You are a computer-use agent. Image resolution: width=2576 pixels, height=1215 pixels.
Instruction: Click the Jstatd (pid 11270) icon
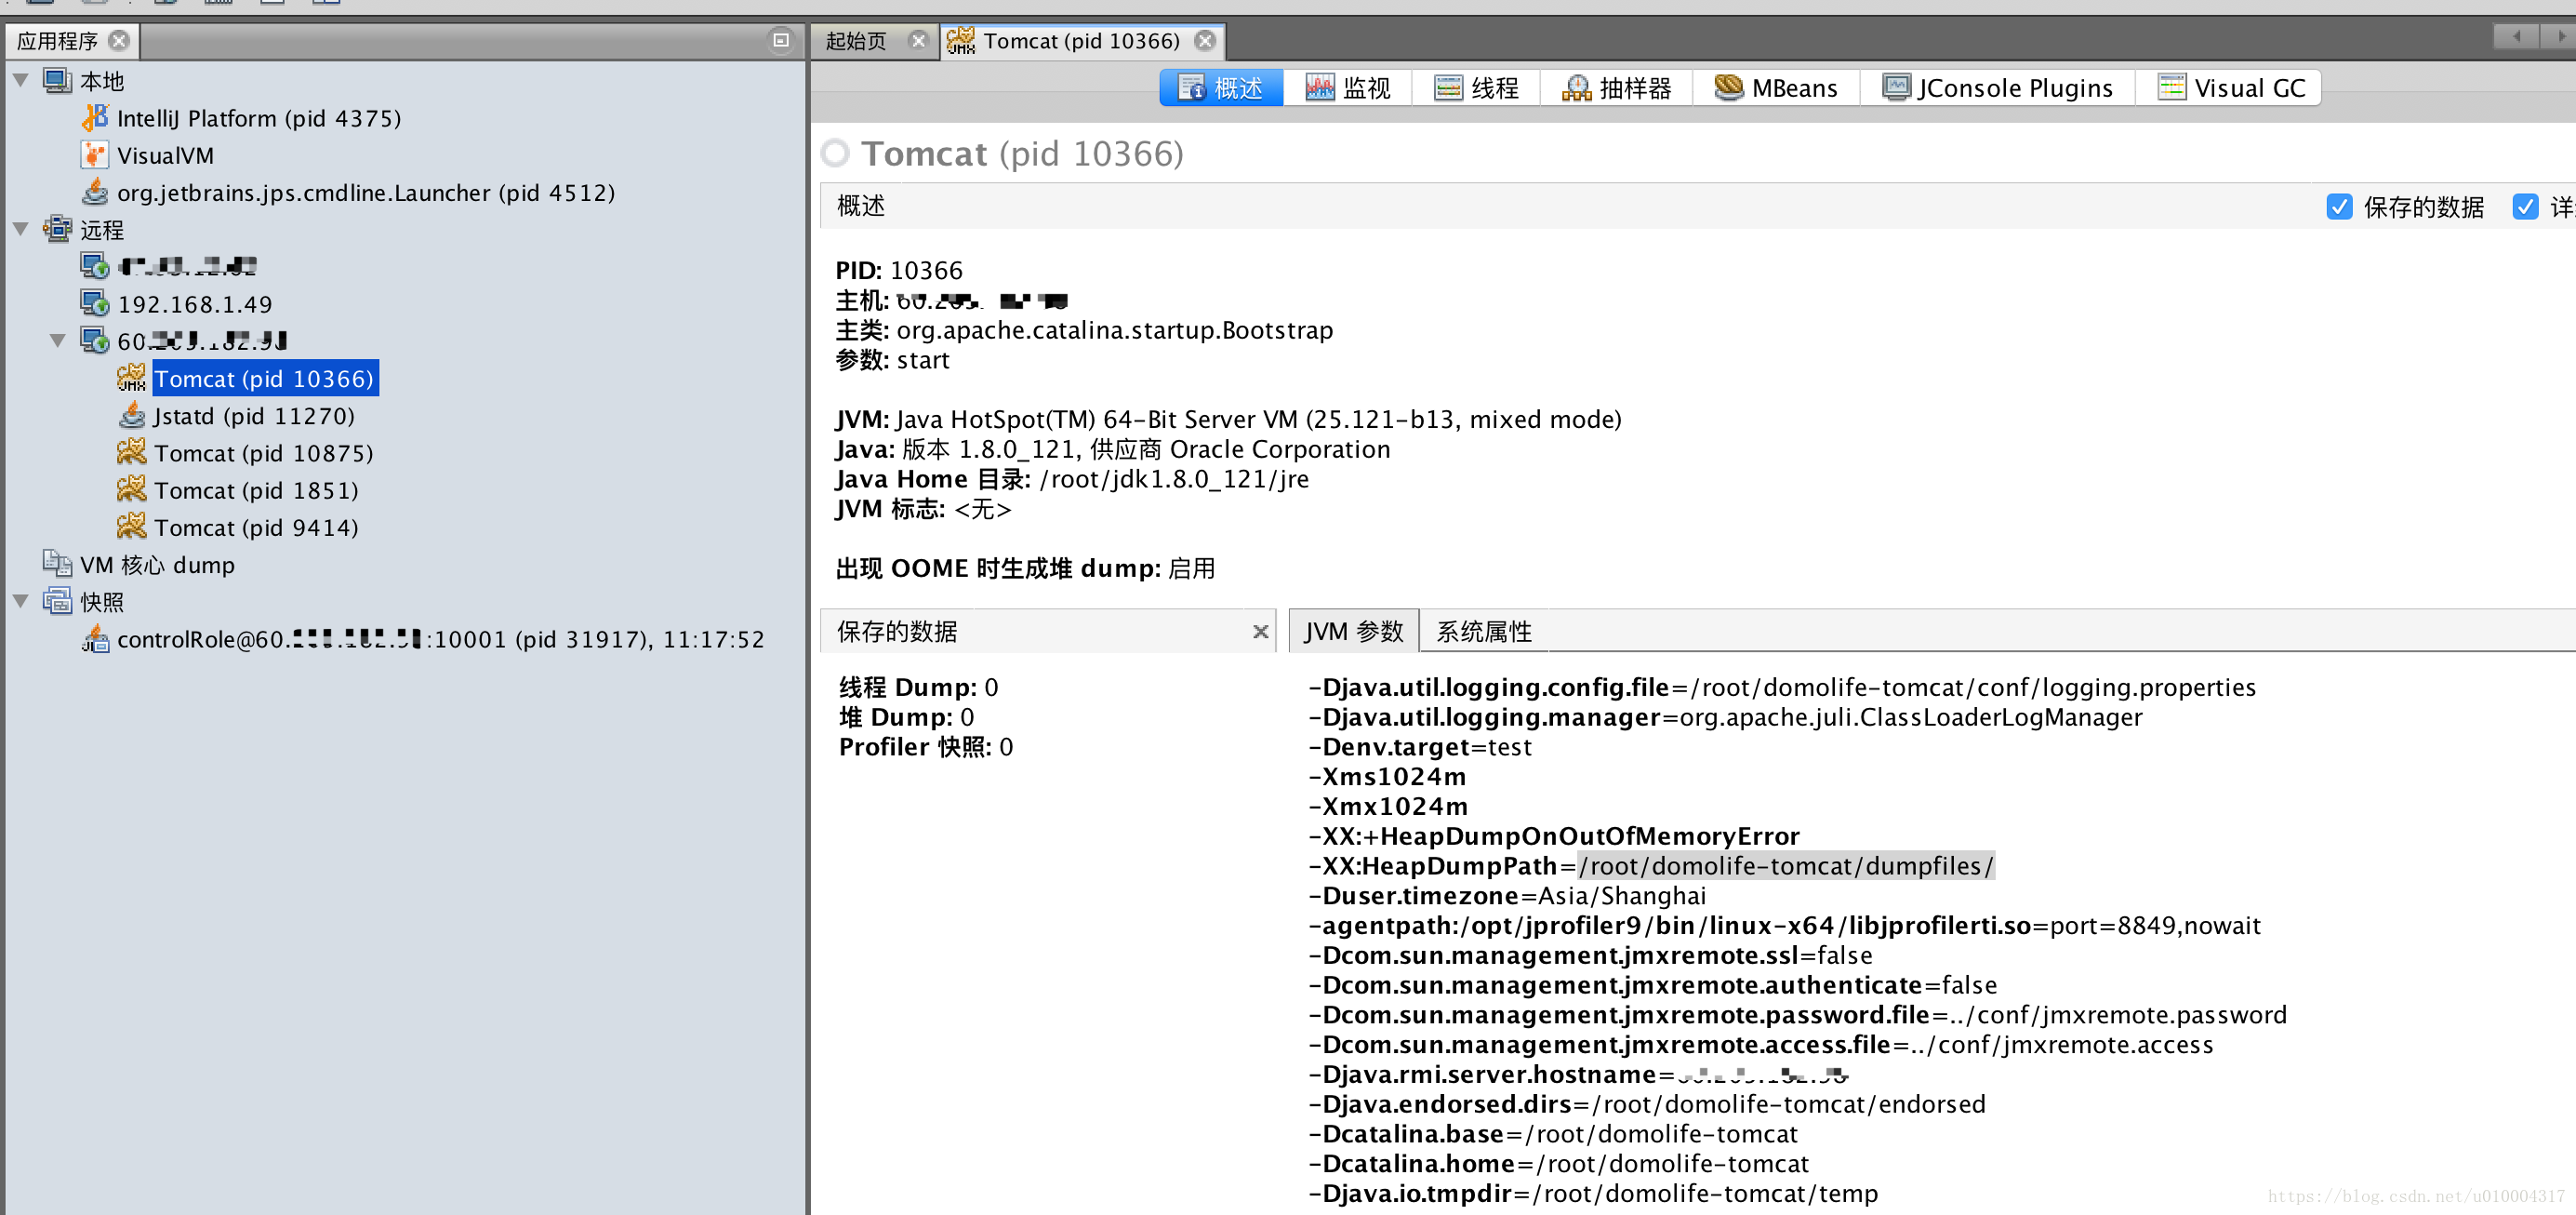[132, 415]
